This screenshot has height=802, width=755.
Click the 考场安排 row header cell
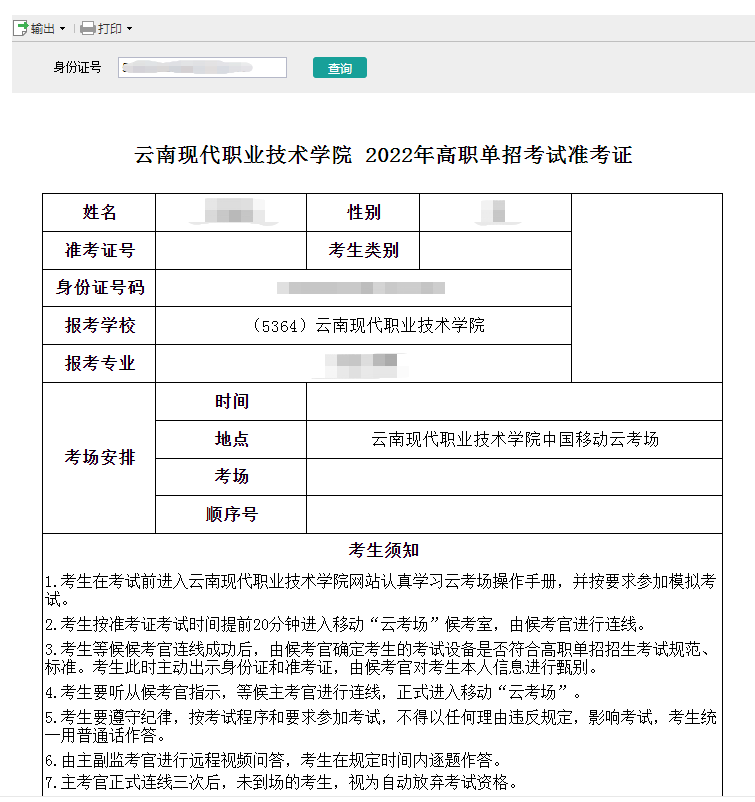pos(99,458)
